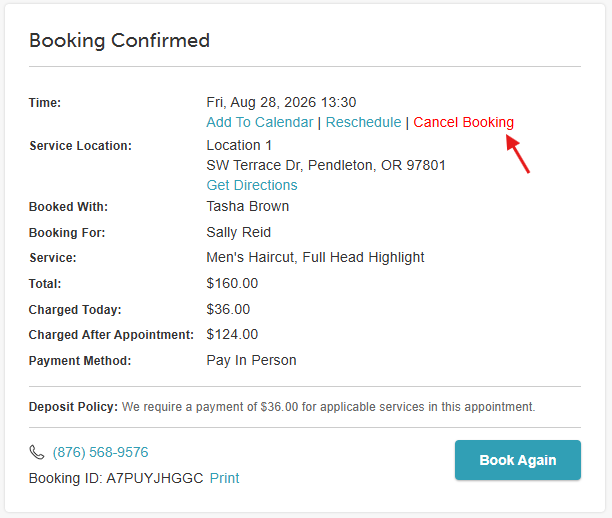Call the number (876) 568-9576
The width and height of the screenshot is (612, 518).
pyautogui.click(x=100, y=452)
